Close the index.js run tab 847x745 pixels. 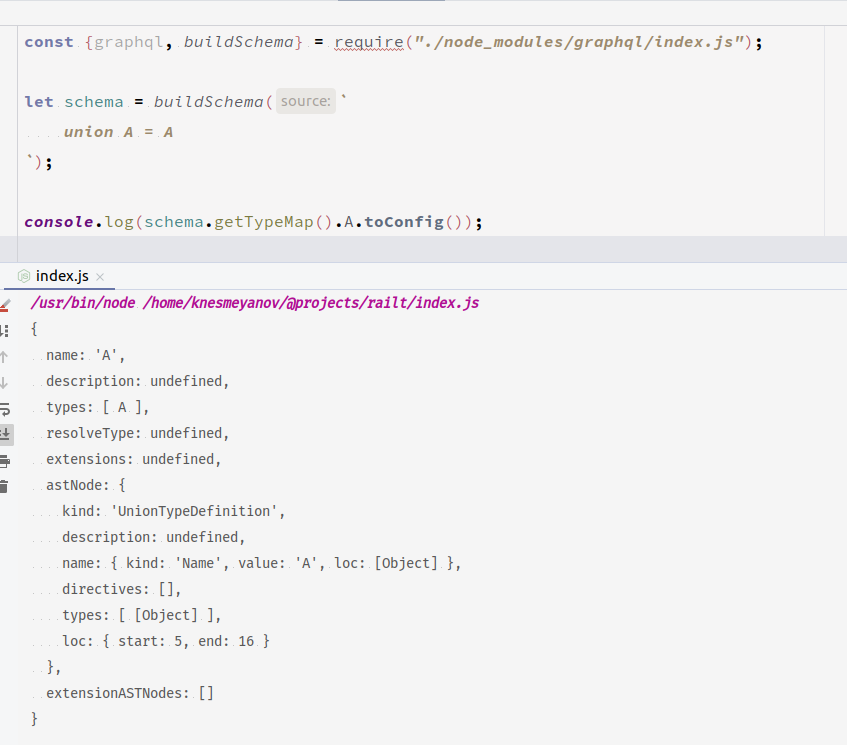point(100,277)
